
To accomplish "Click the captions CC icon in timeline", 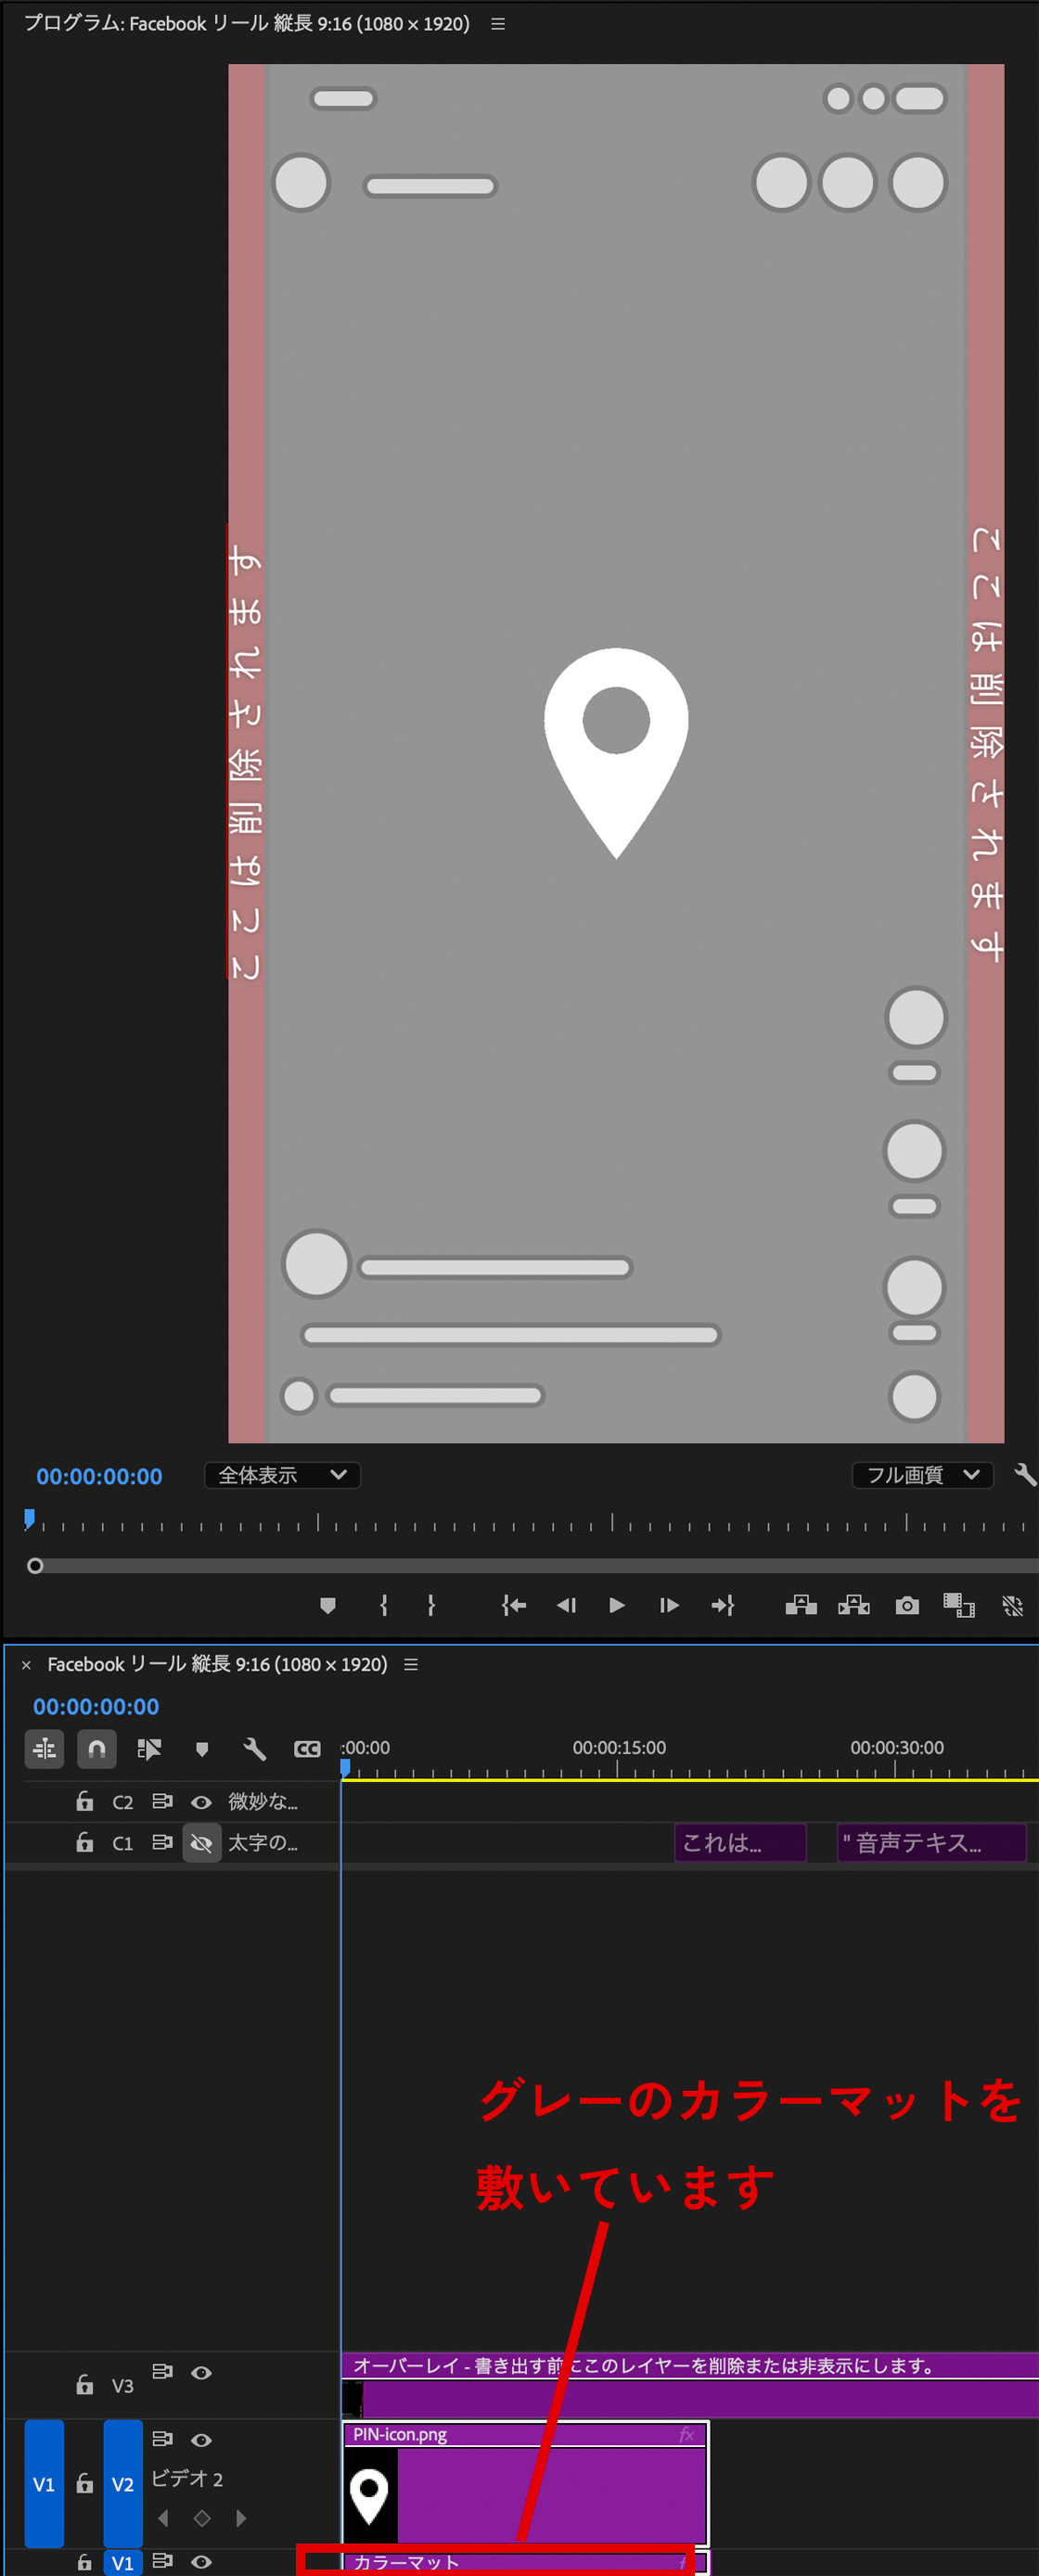I will [x=307, y=1749].
